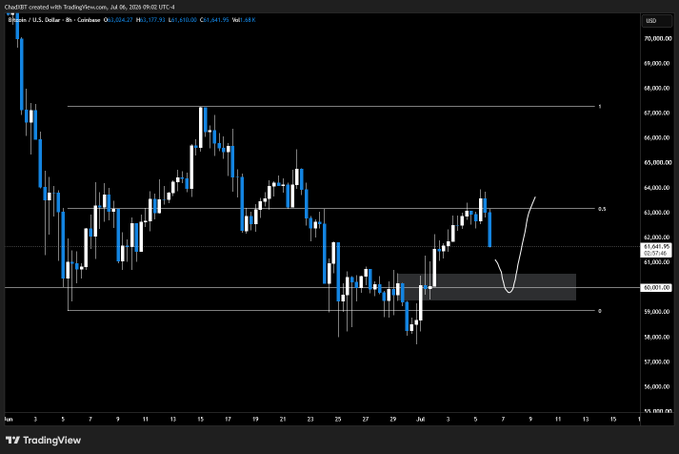Image resolution: width=679 pixels, height=454 pixels.
Task: Click the Bitcoin / U.S. Dollar symbol title
Action: coord(34,20)
